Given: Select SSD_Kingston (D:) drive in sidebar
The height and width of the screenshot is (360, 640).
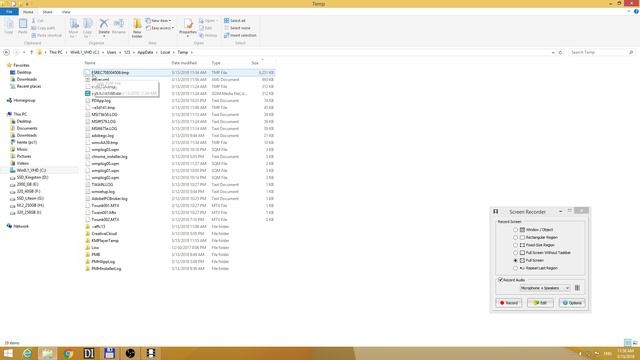Looking at the screenshot, I should [x=32, y=178].
